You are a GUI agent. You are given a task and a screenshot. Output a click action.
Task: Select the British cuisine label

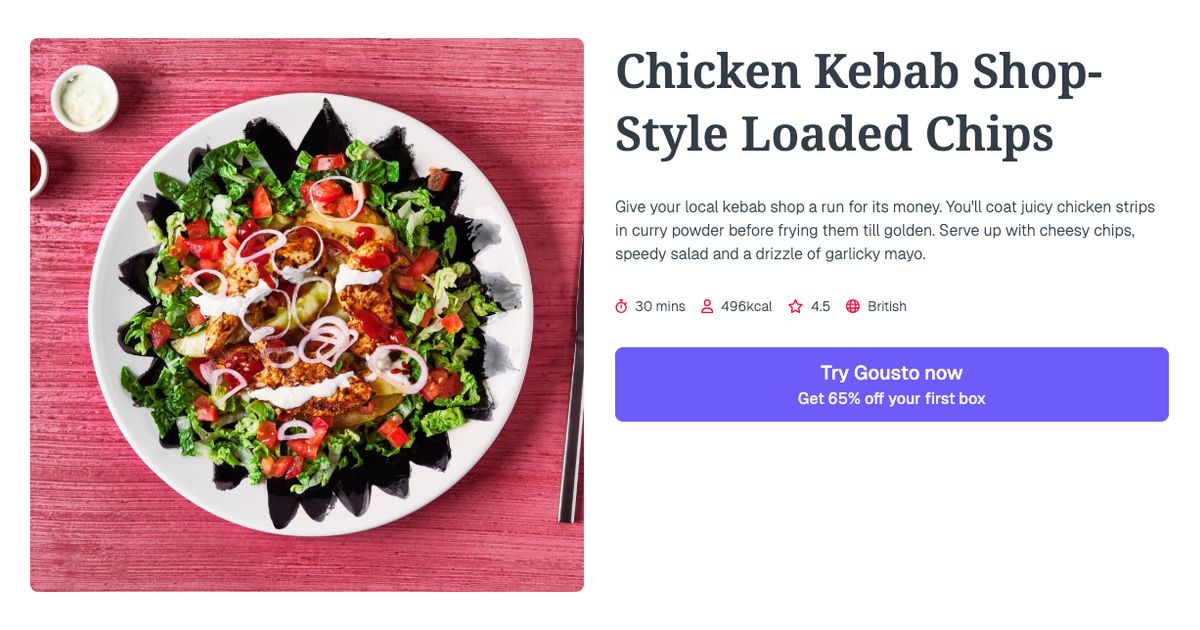coord(888,306)
